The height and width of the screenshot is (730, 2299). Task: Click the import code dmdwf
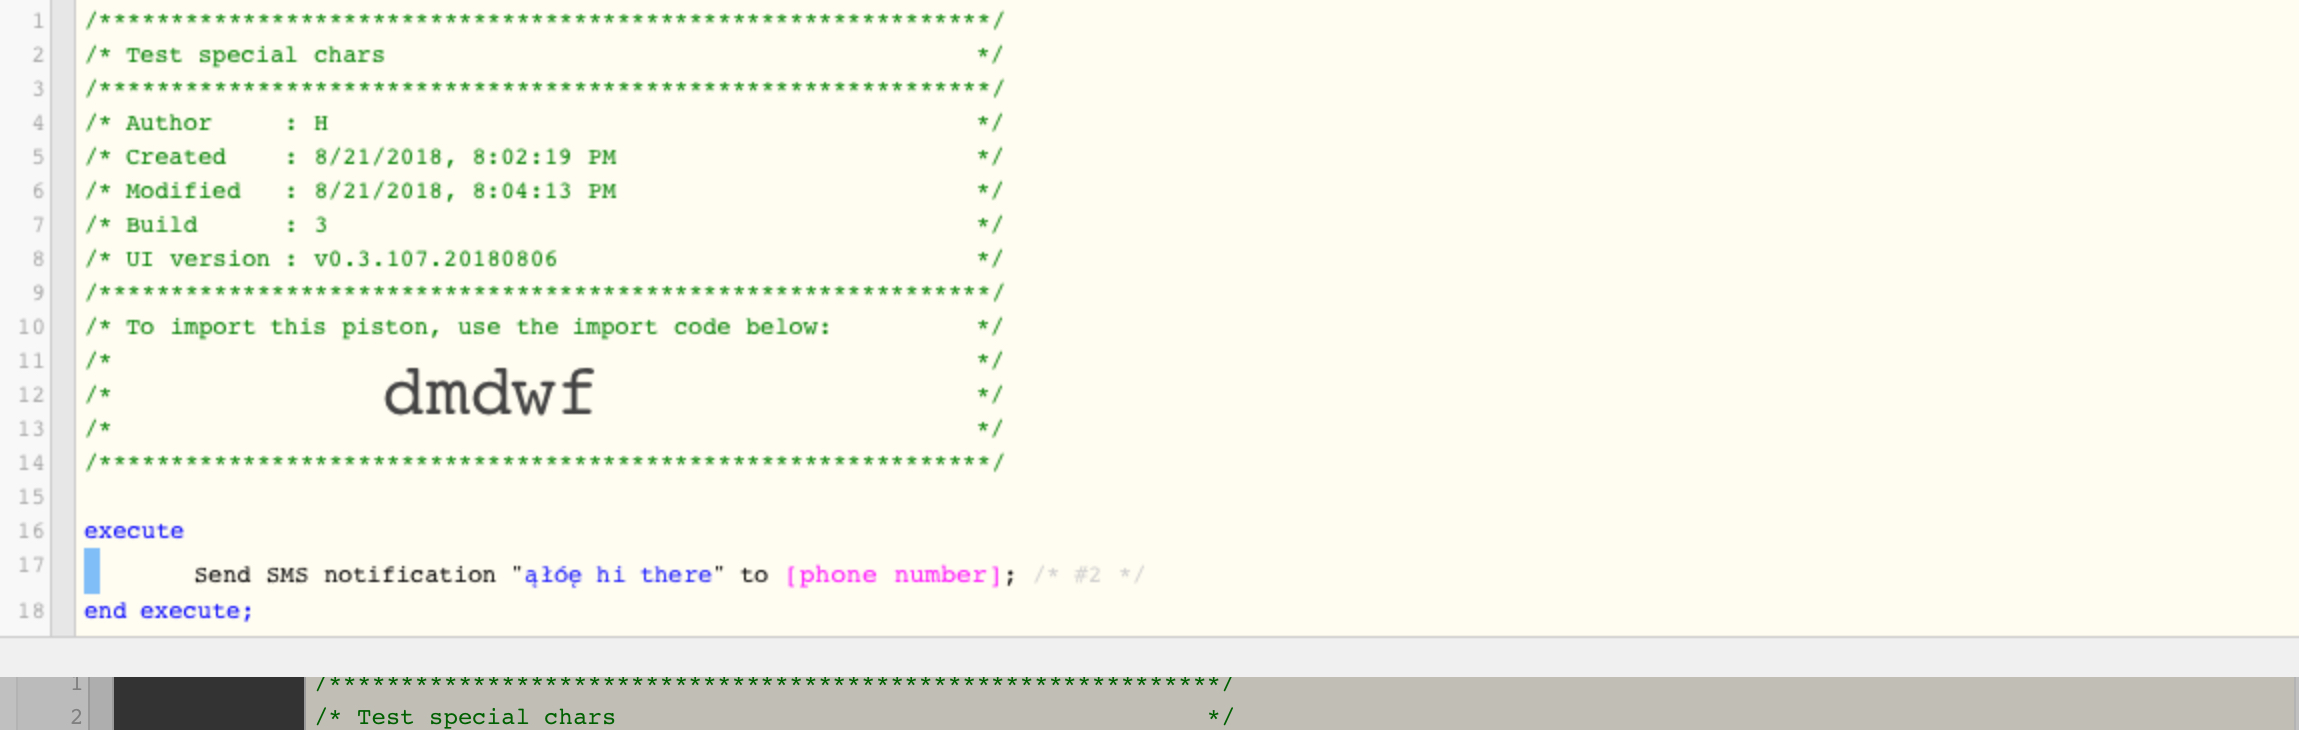pyautogui.click(x=489, y=392)
